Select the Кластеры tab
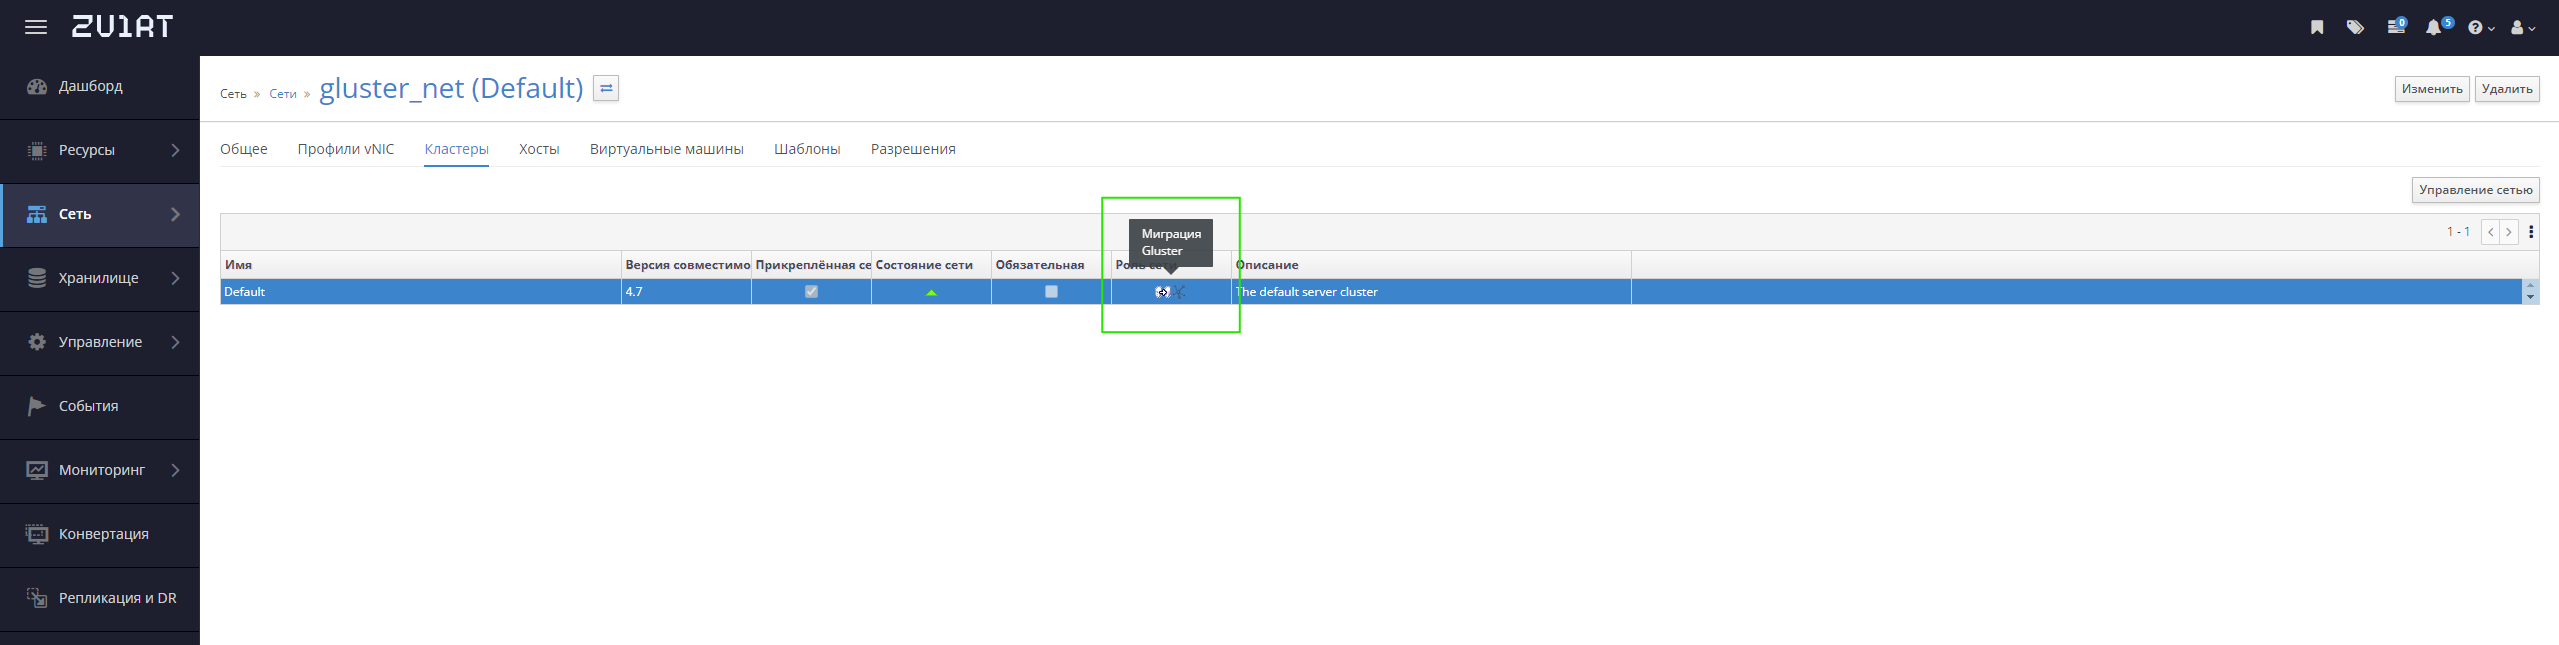The width and height of the screenshot is (2559, 645). click(456, 149)
